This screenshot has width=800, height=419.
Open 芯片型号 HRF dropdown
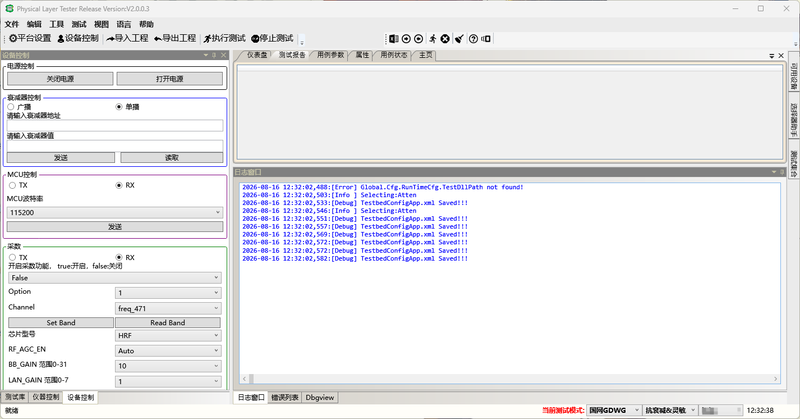(168, 335)
